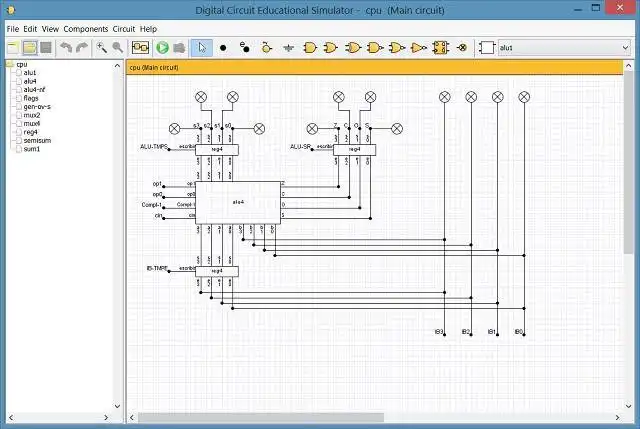Click the Redo arrow icon
This screenshot has height=429, width=640.
[x=82, y=48]
